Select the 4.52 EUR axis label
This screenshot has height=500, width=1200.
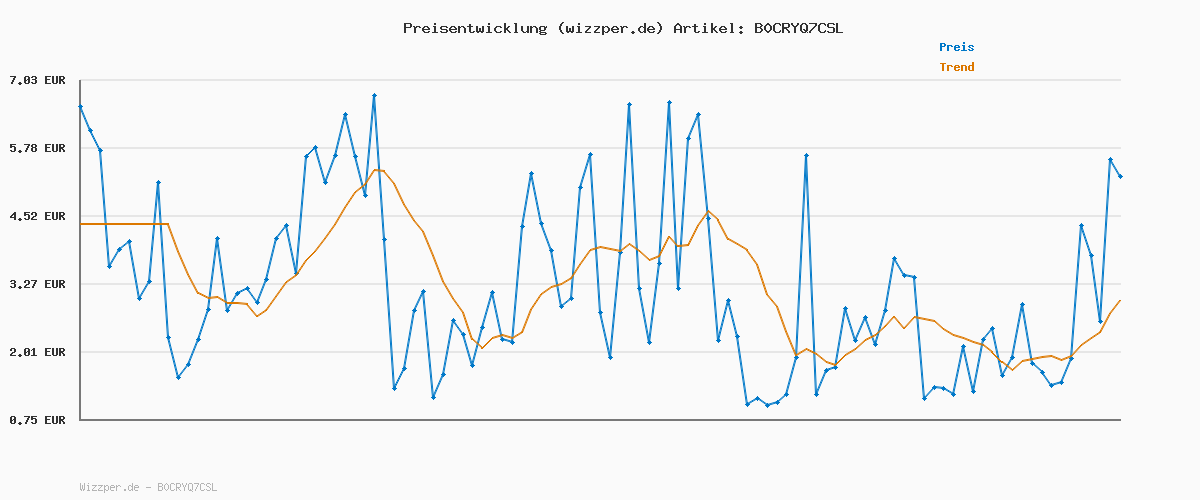point(37,216)
